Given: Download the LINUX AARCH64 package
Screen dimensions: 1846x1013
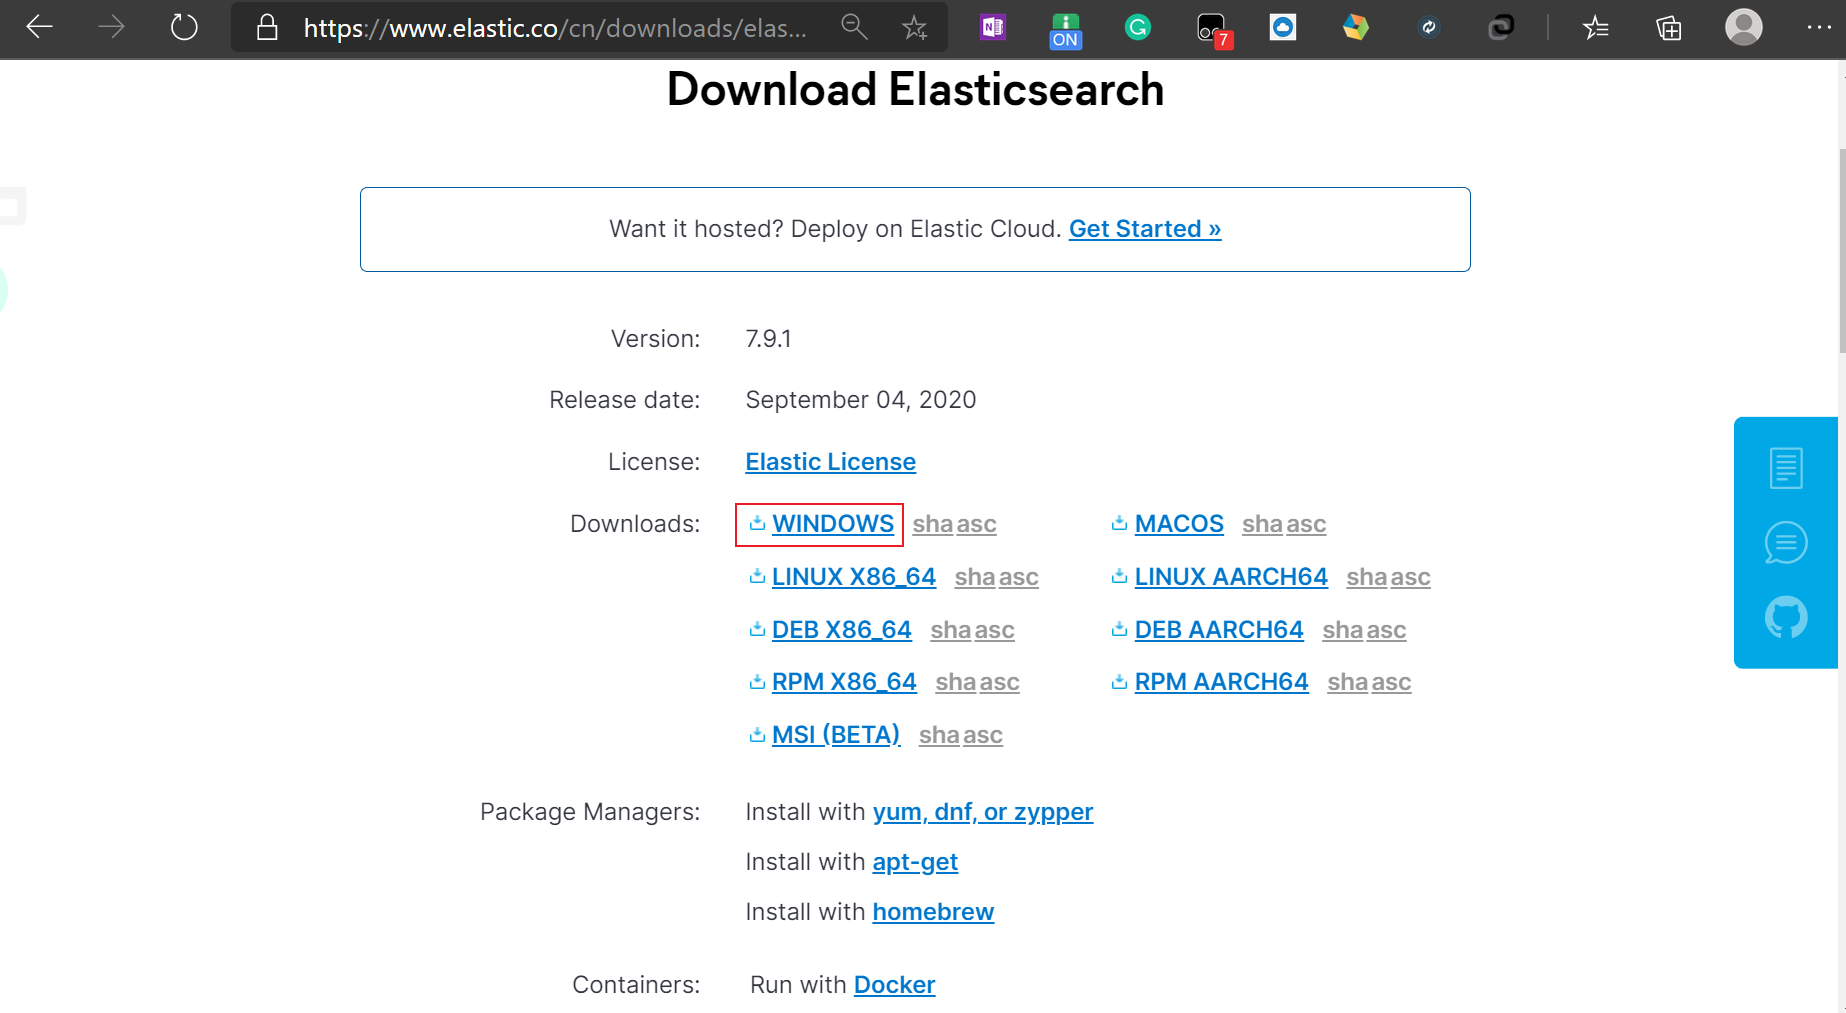Looking at the screenshot, I should click(1231, 577).
